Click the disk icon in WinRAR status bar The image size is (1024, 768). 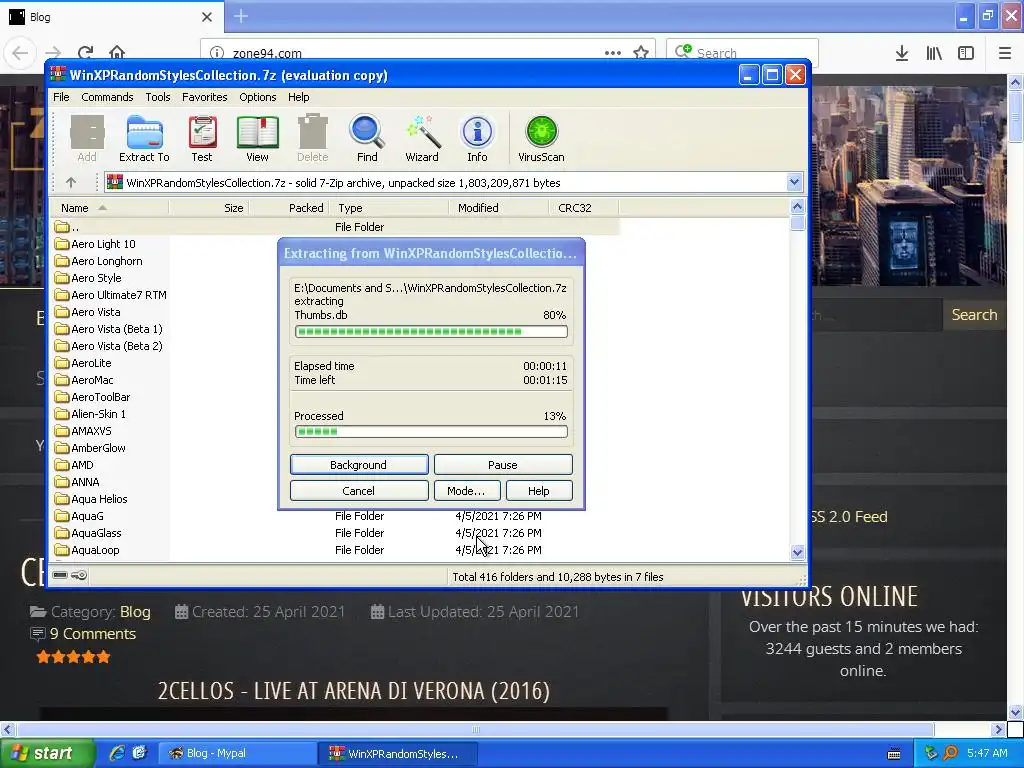tap(60, 575)
